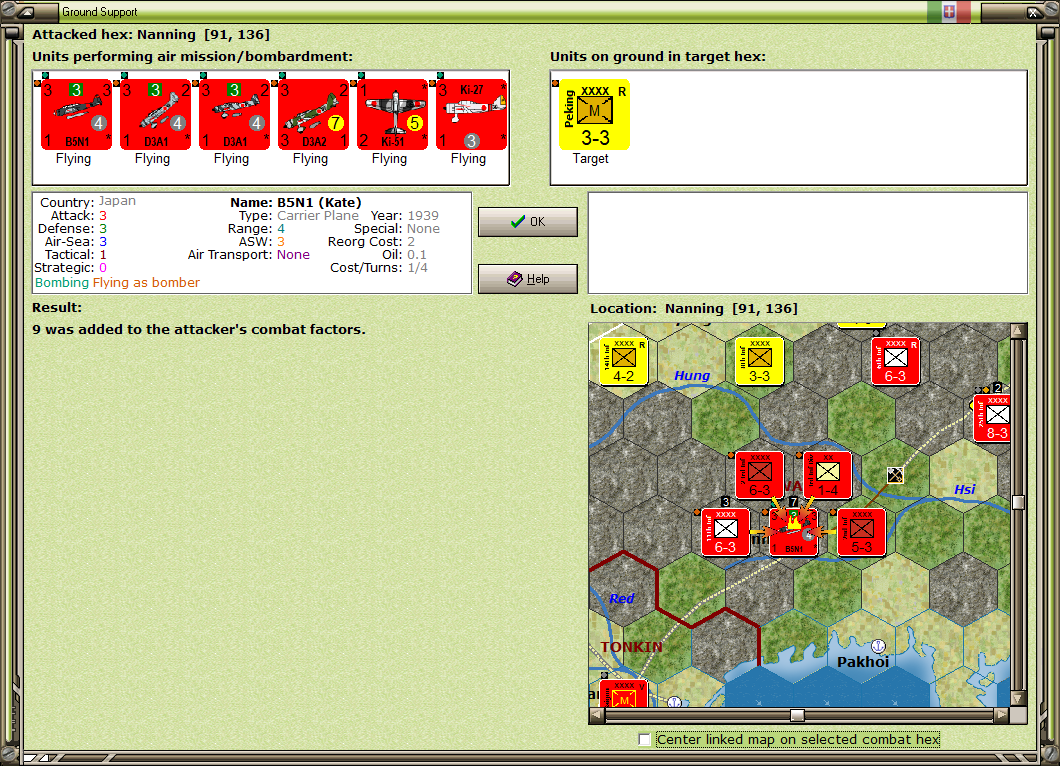Image resolution: width=1060 pixels, height=766 pixels.
Task: Close the Ground Support window
Action: 1033,12
